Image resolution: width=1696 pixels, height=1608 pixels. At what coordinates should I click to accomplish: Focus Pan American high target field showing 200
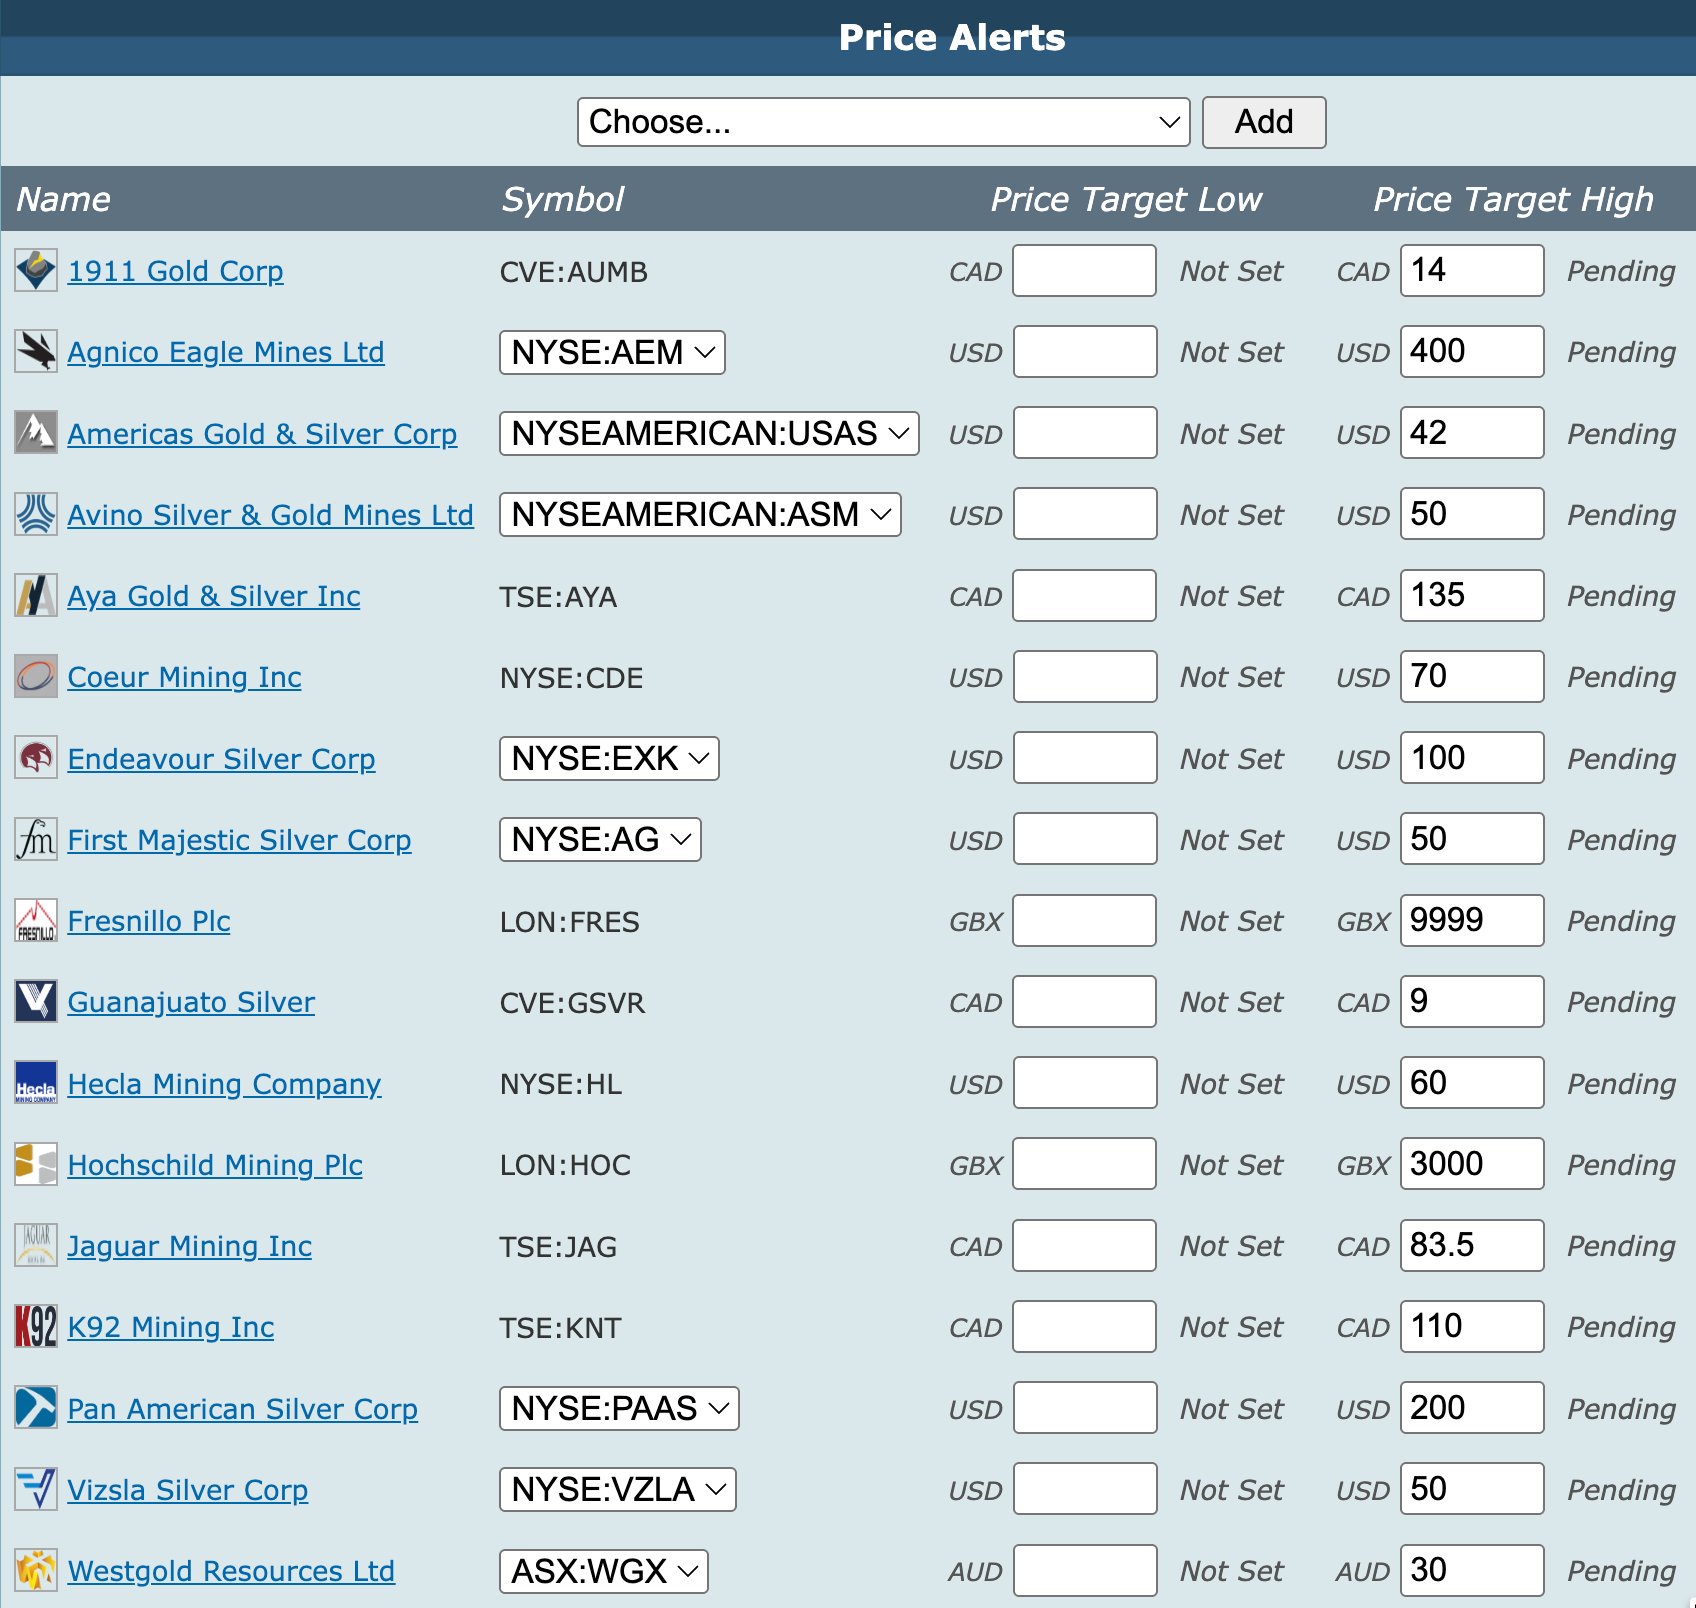pyautogui.click(x=1472, y=1408)
